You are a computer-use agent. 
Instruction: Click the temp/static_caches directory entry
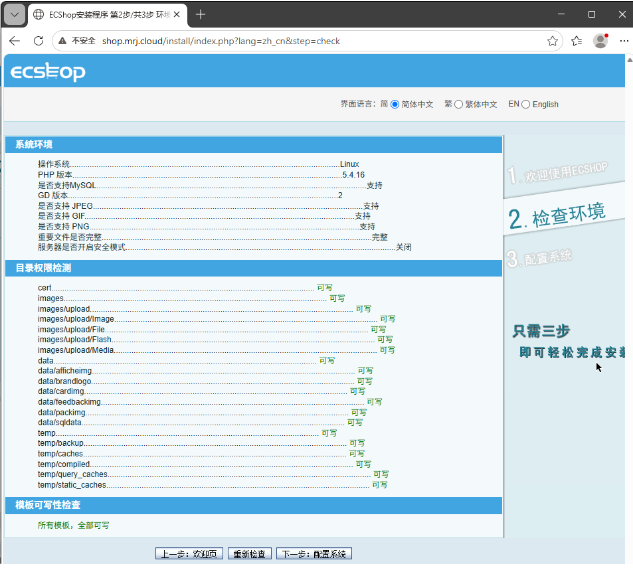click(x=72, y=485)
